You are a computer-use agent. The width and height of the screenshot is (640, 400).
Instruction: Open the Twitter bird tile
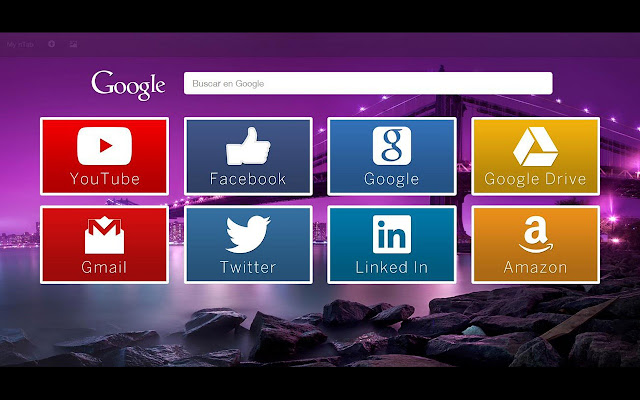[x=248, y=244]
